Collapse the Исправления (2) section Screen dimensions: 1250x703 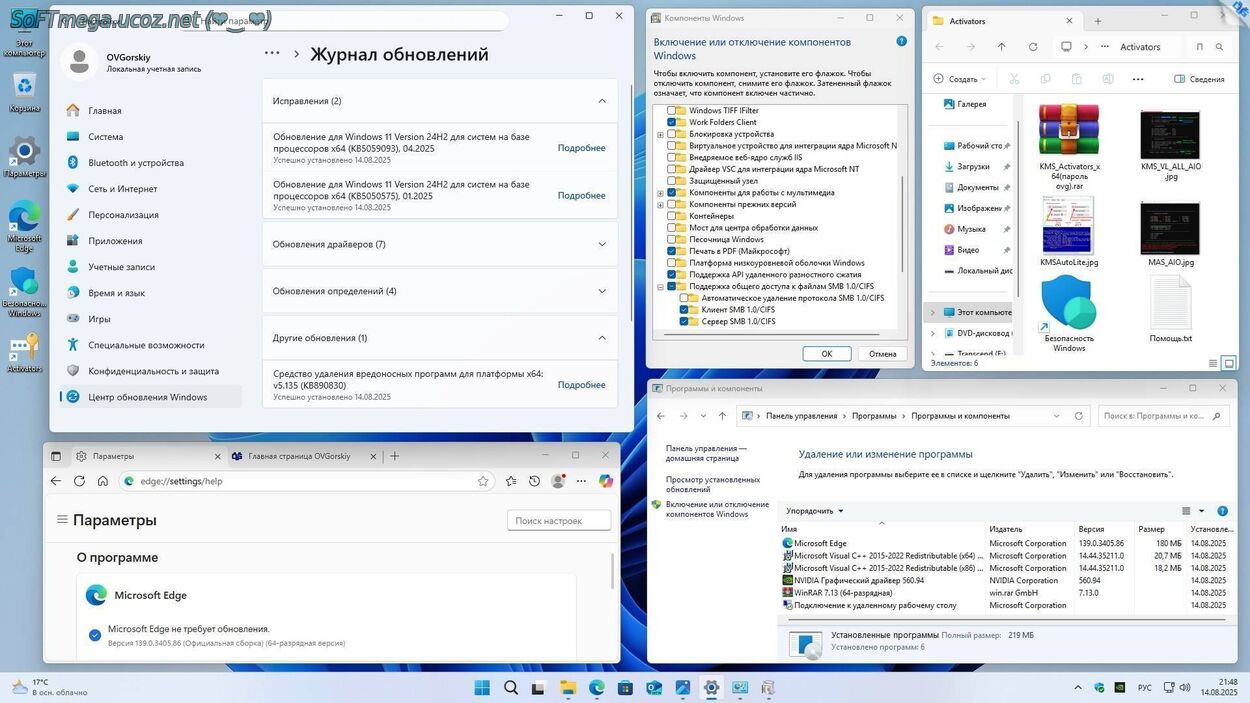pos(601,101)
